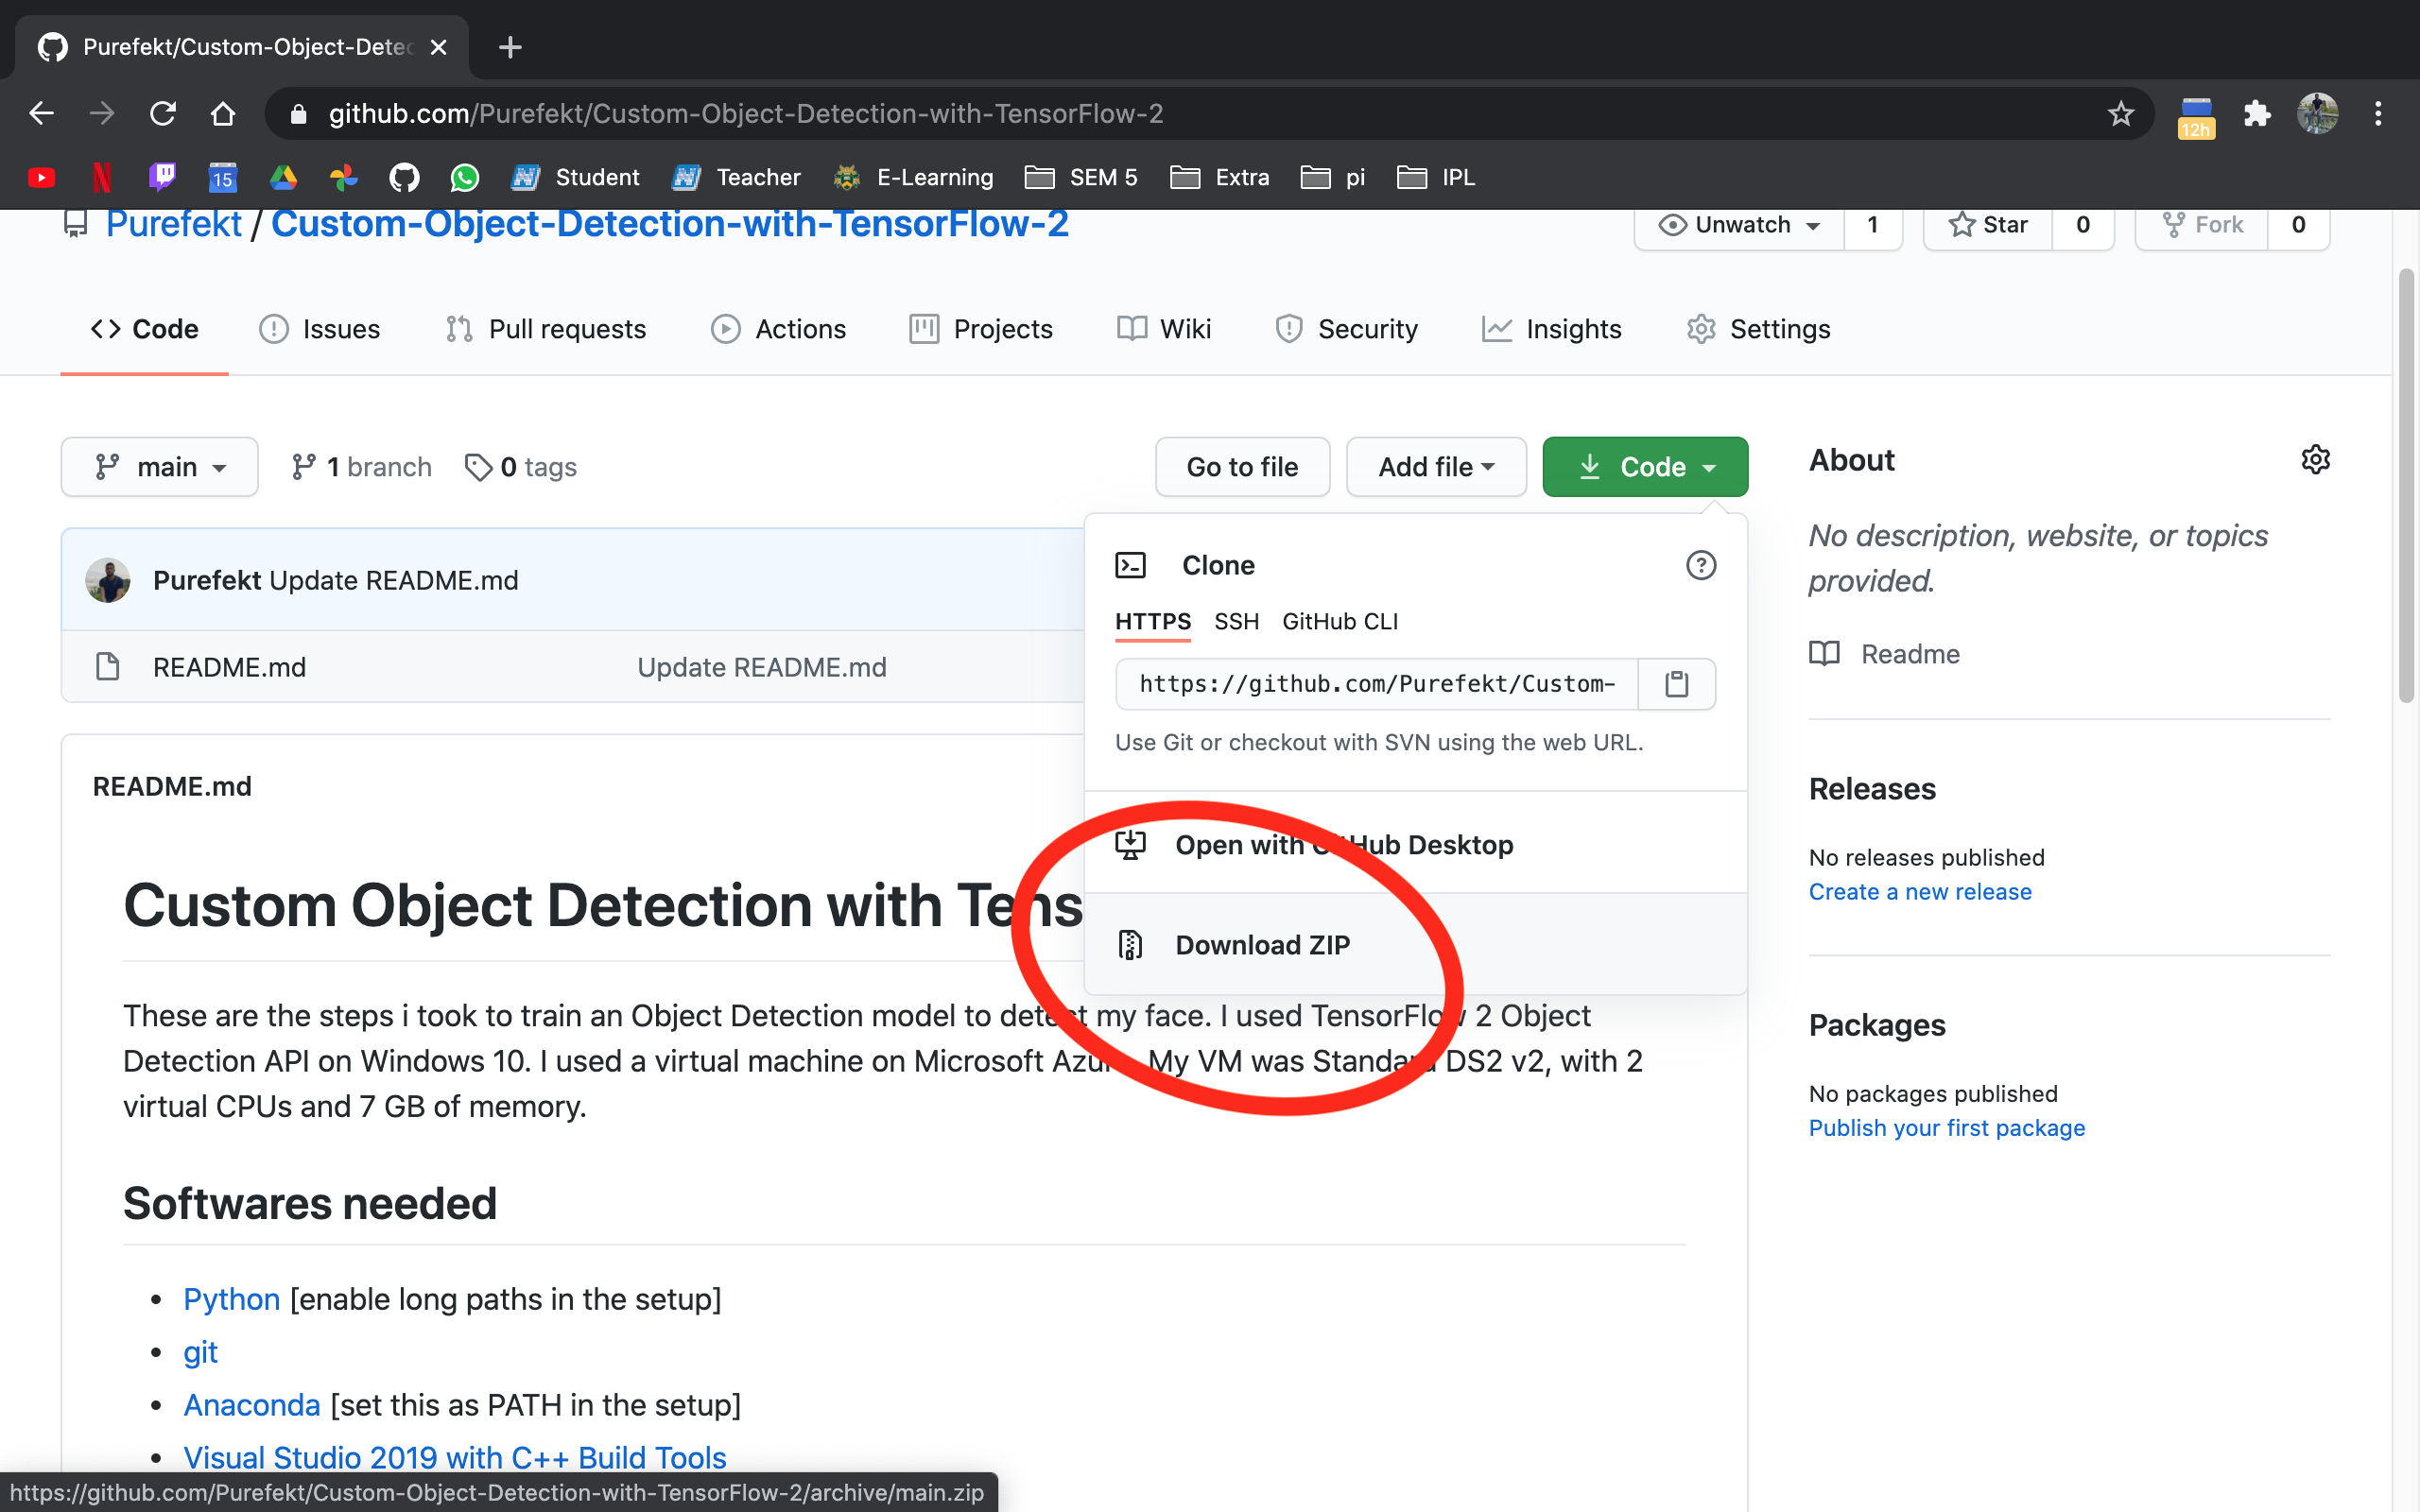
Task: Close the Purefekt repository tab
Action: [x=438, y=47]
